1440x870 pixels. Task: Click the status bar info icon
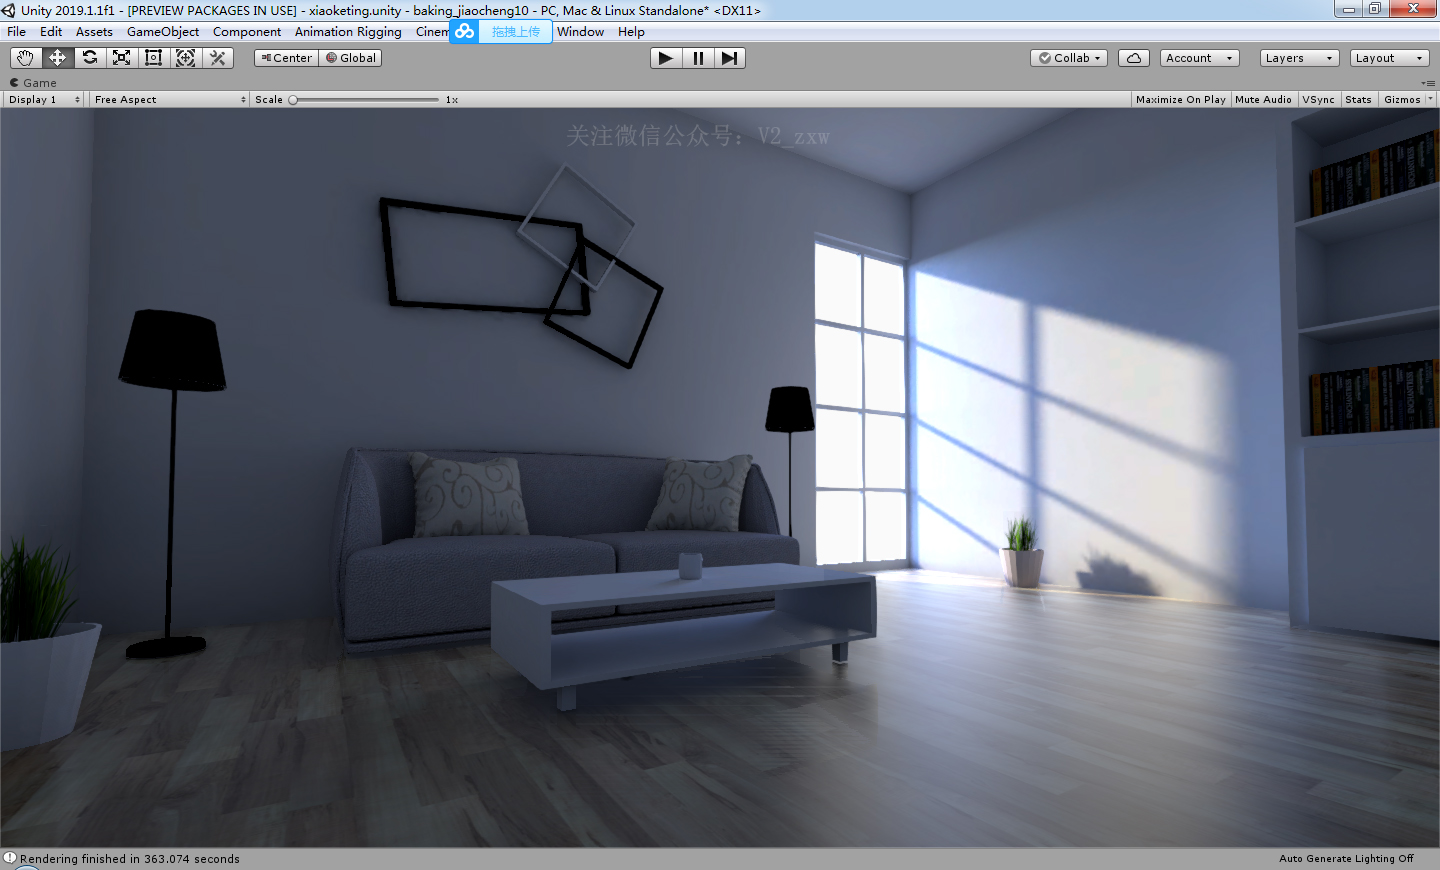point(10,858)
